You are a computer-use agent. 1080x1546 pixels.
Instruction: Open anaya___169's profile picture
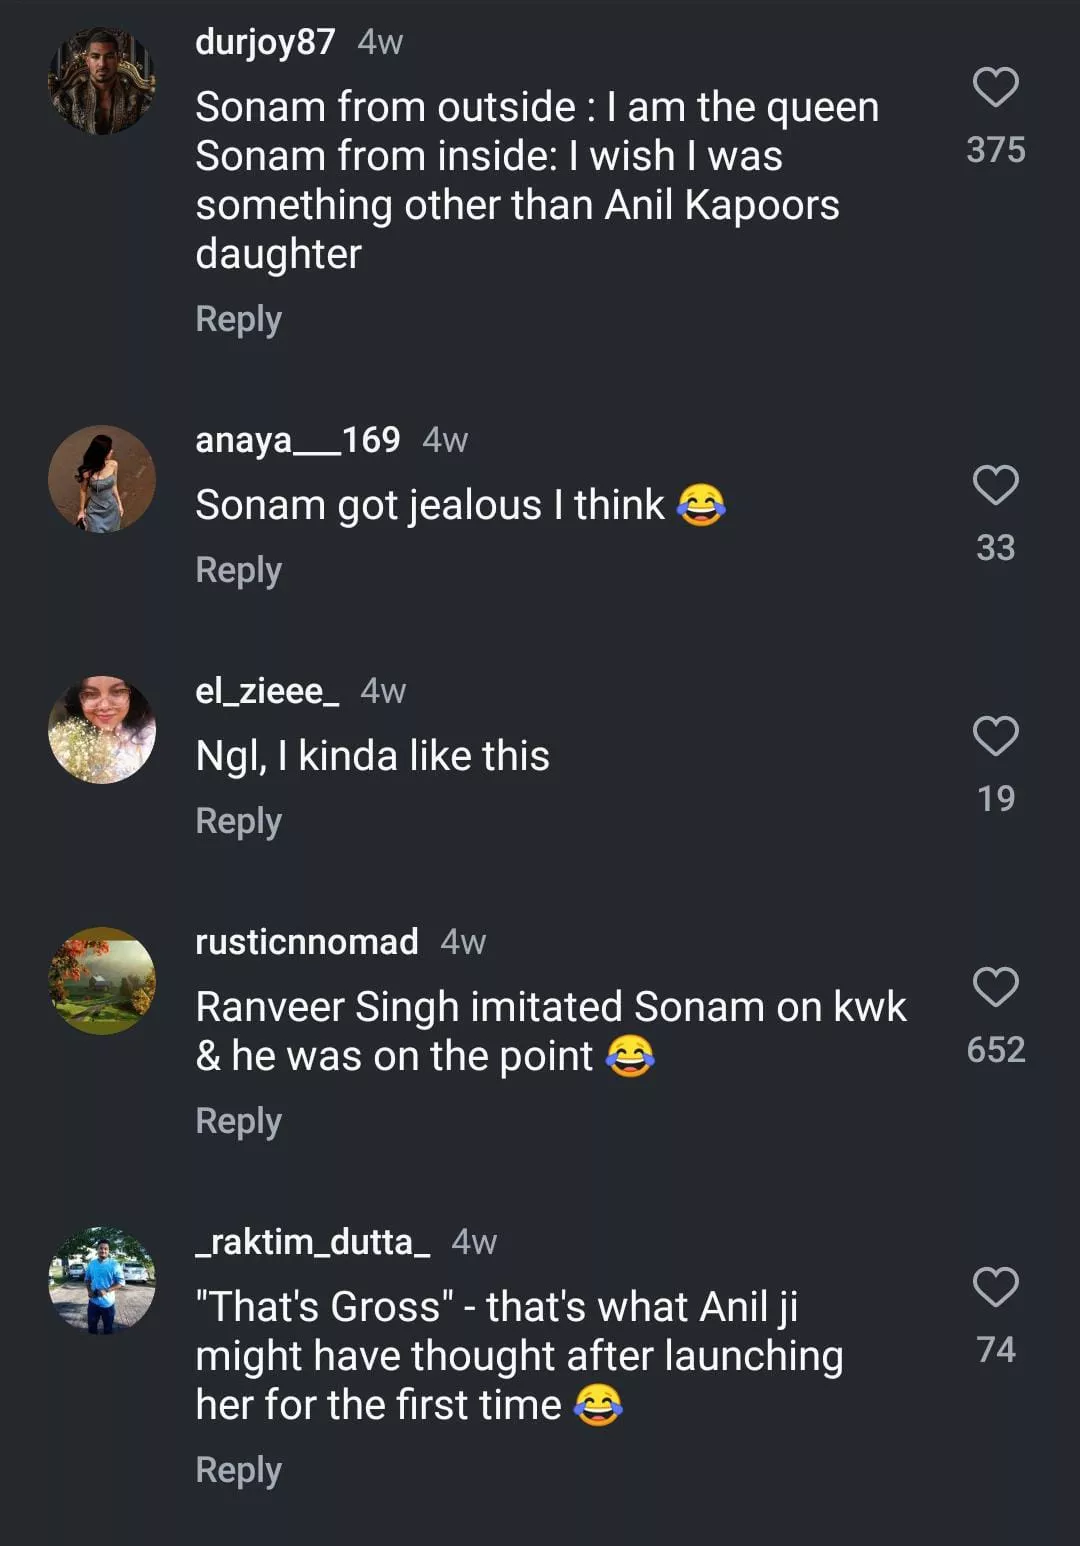pyautogui.click(x=102, y=479)
